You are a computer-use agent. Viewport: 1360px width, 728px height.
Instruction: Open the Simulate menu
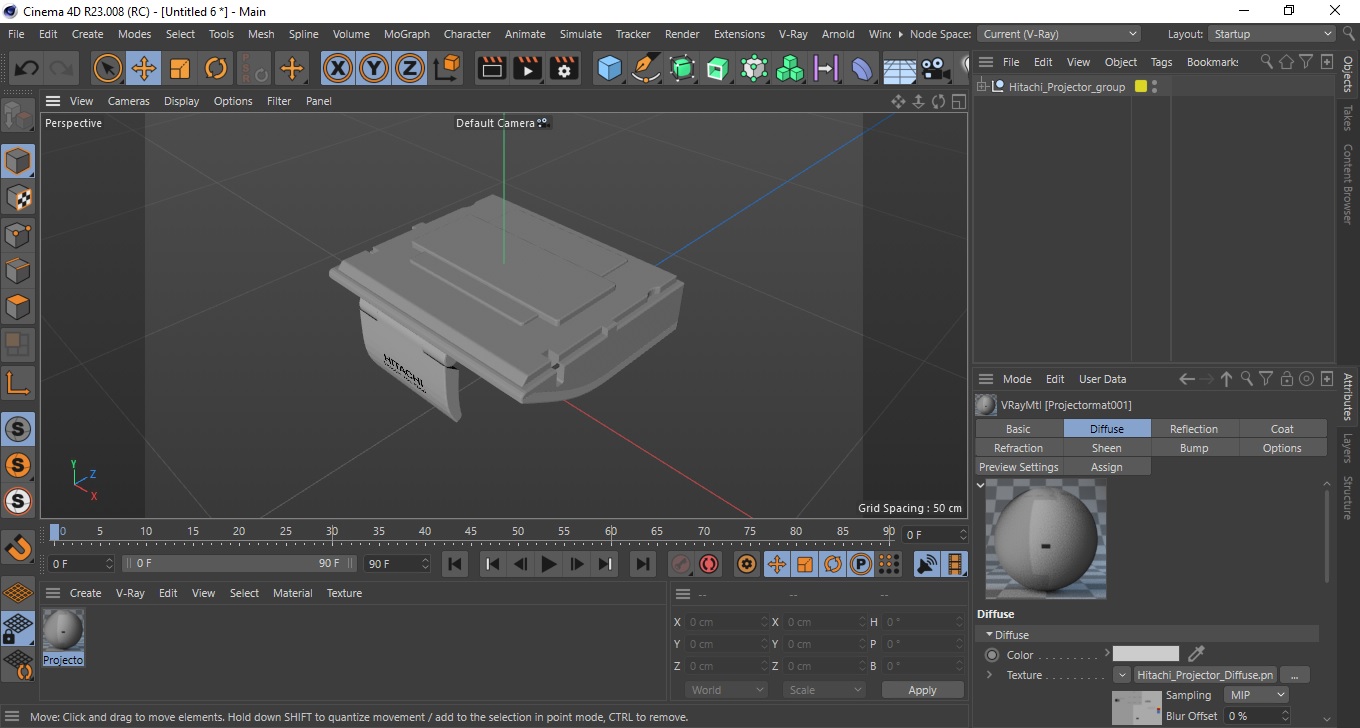tap(581, 34)
